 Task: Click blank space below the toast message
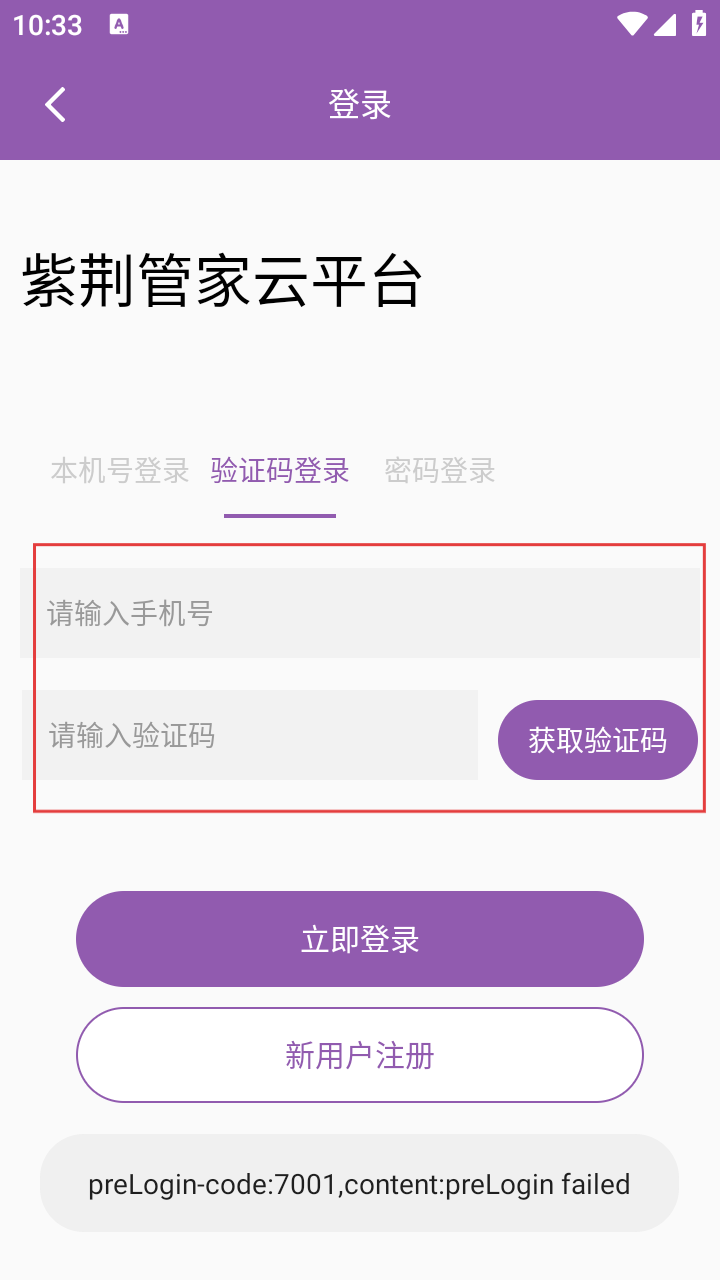360,1255
